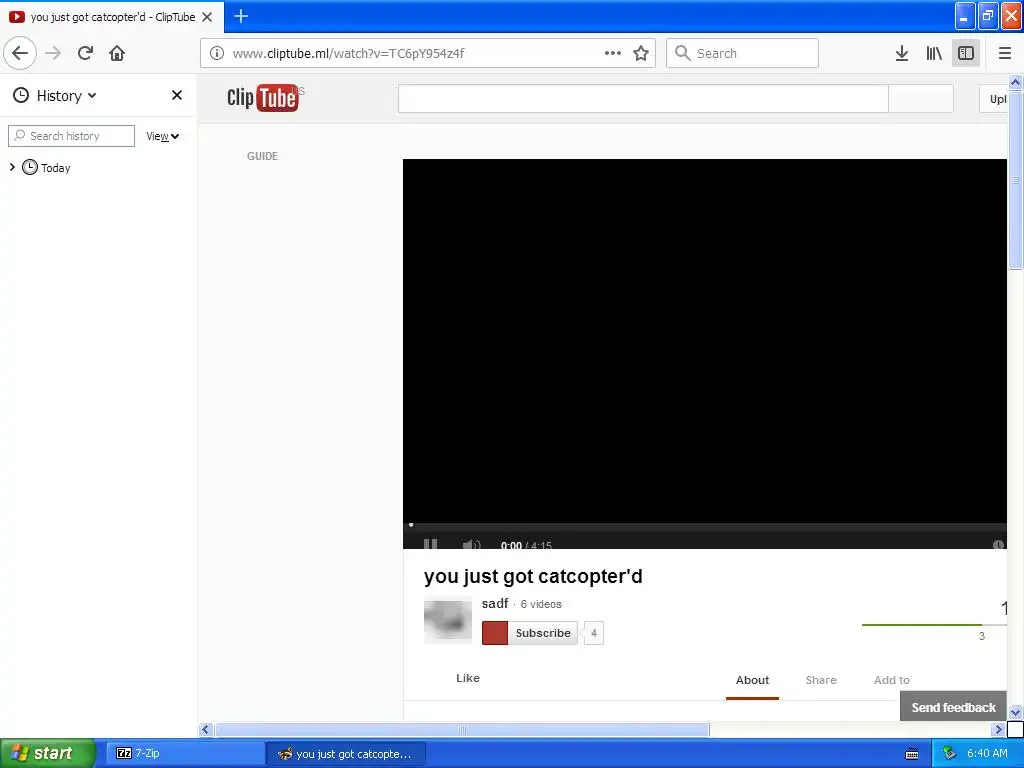Click the subscriber count 4 badge
1024x768 pixels.
(594, 633)
